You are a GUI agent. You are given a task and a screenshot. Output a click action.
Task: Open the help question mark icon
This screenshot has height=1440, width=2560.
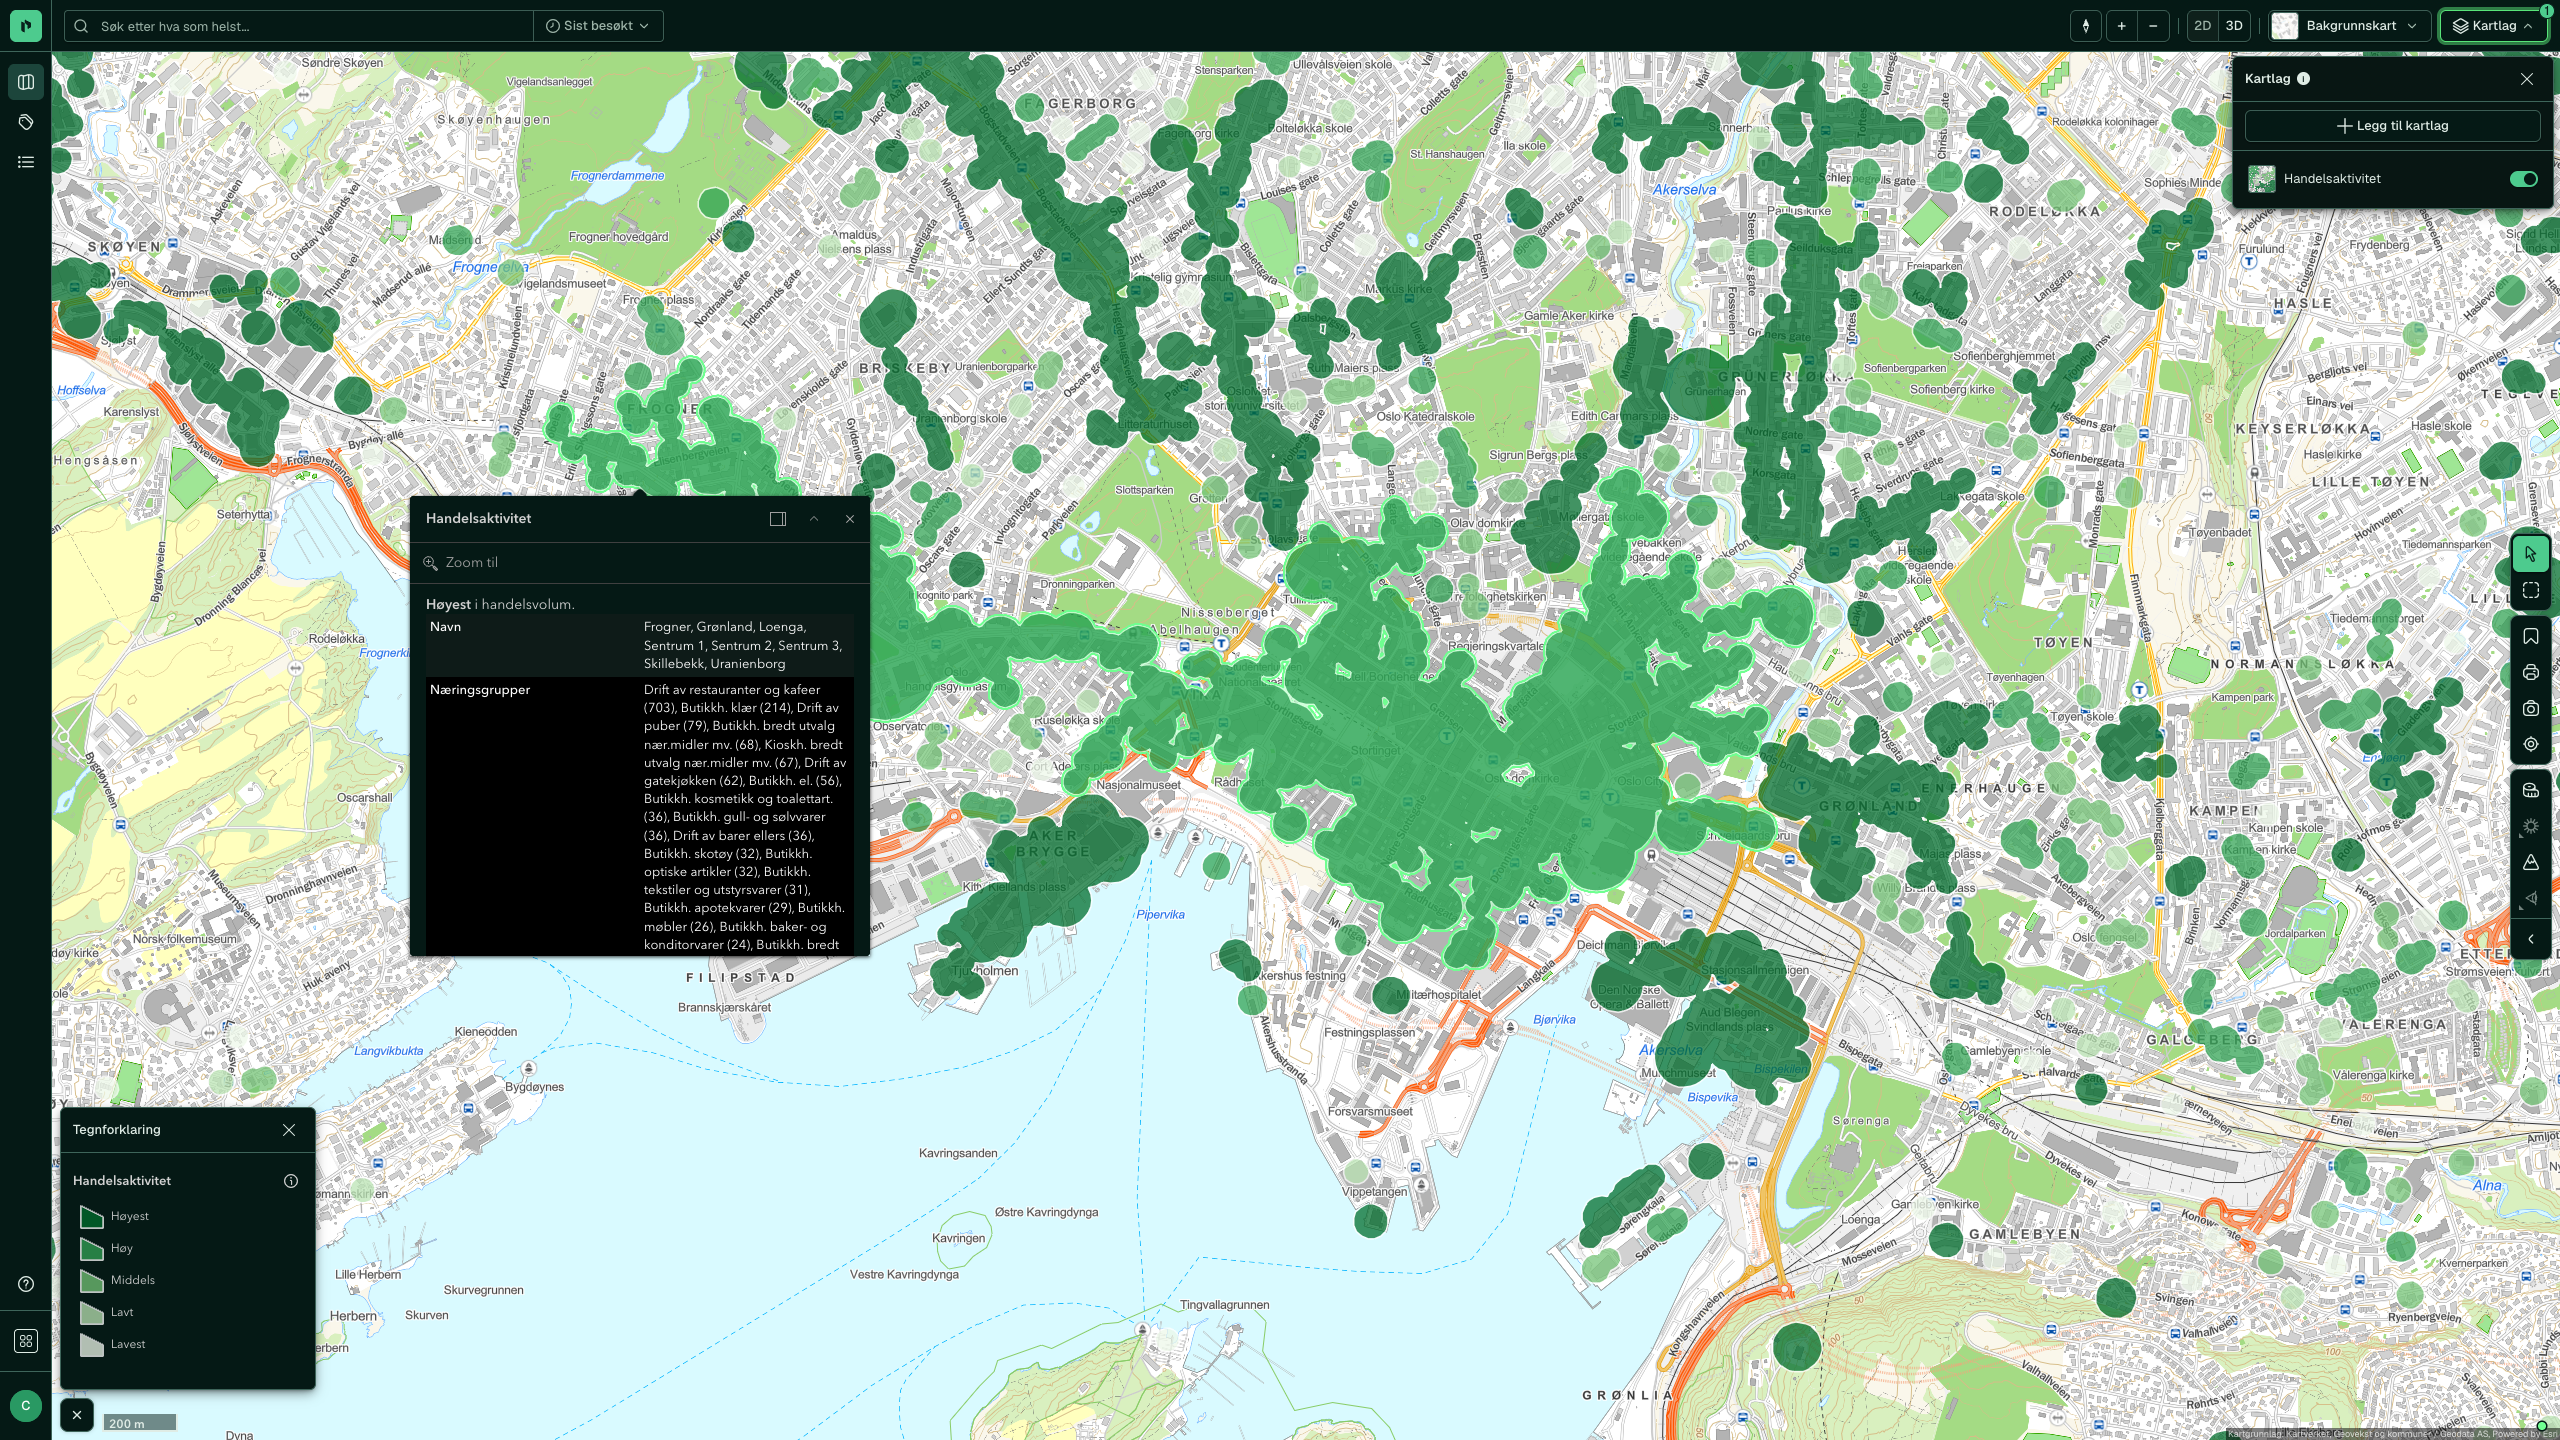[26, 1284]
